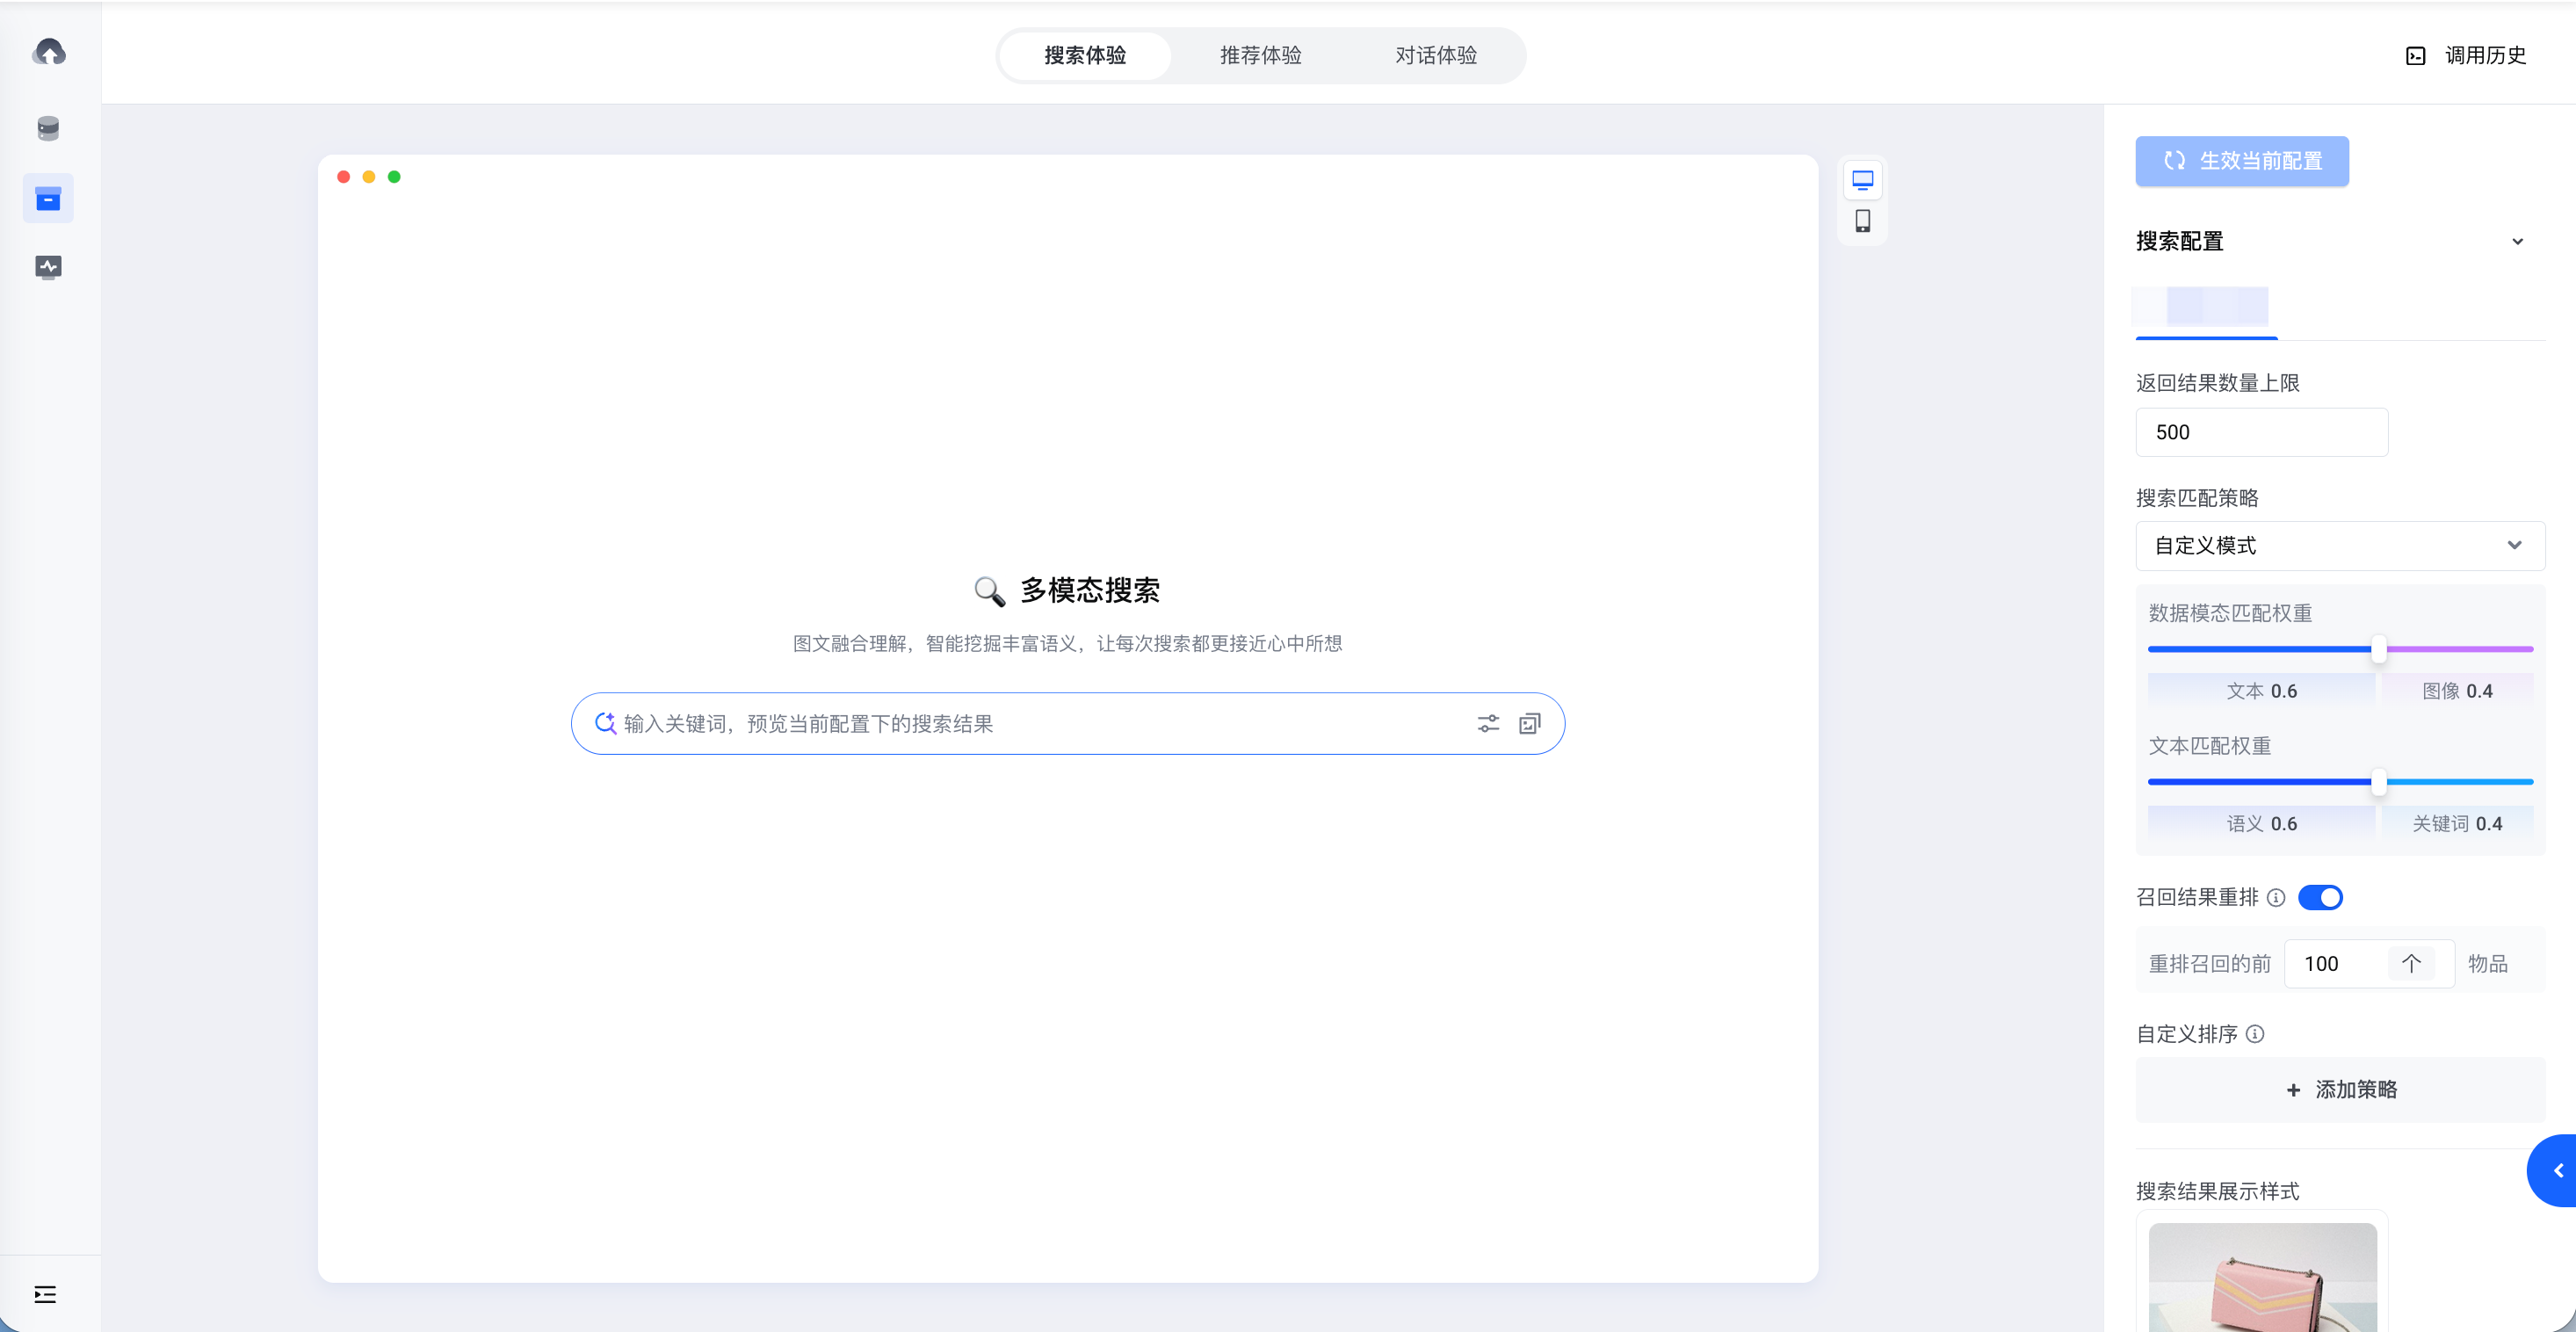Open search filter settings icon in search bar
The height and width of the screenshot is (1332, 2576).
1488,724
